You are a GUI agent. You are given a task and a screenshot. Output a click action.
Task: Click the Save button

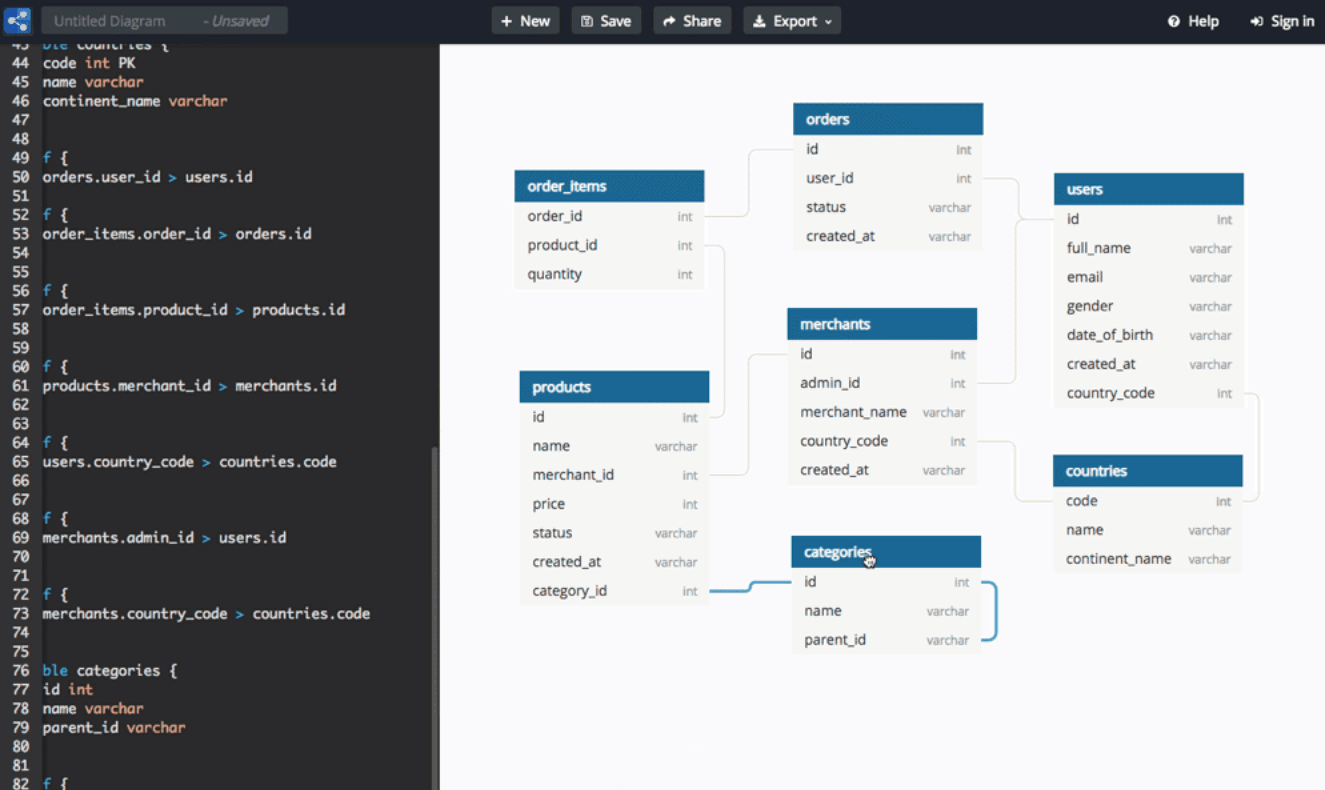606,21
